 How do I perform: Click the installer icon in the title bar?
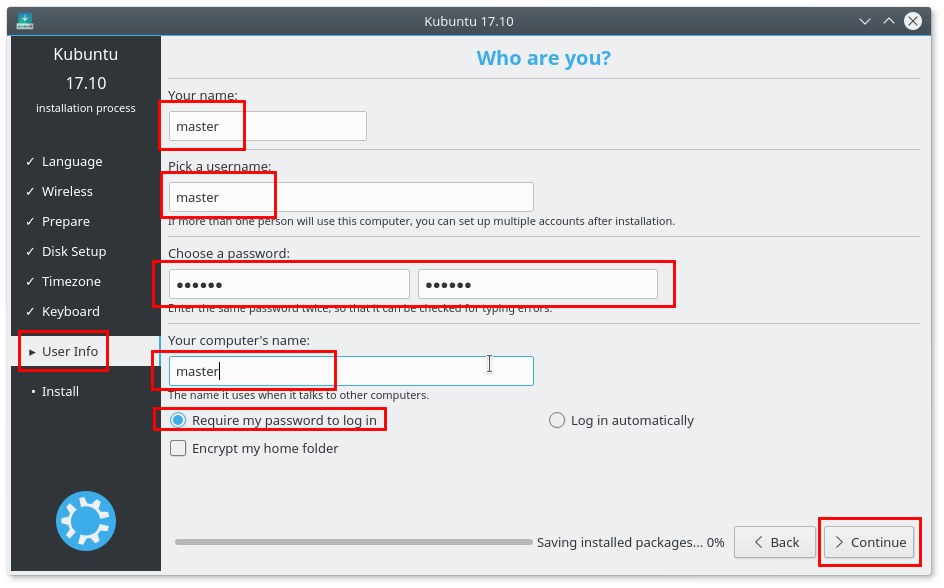tap(24, 20)
